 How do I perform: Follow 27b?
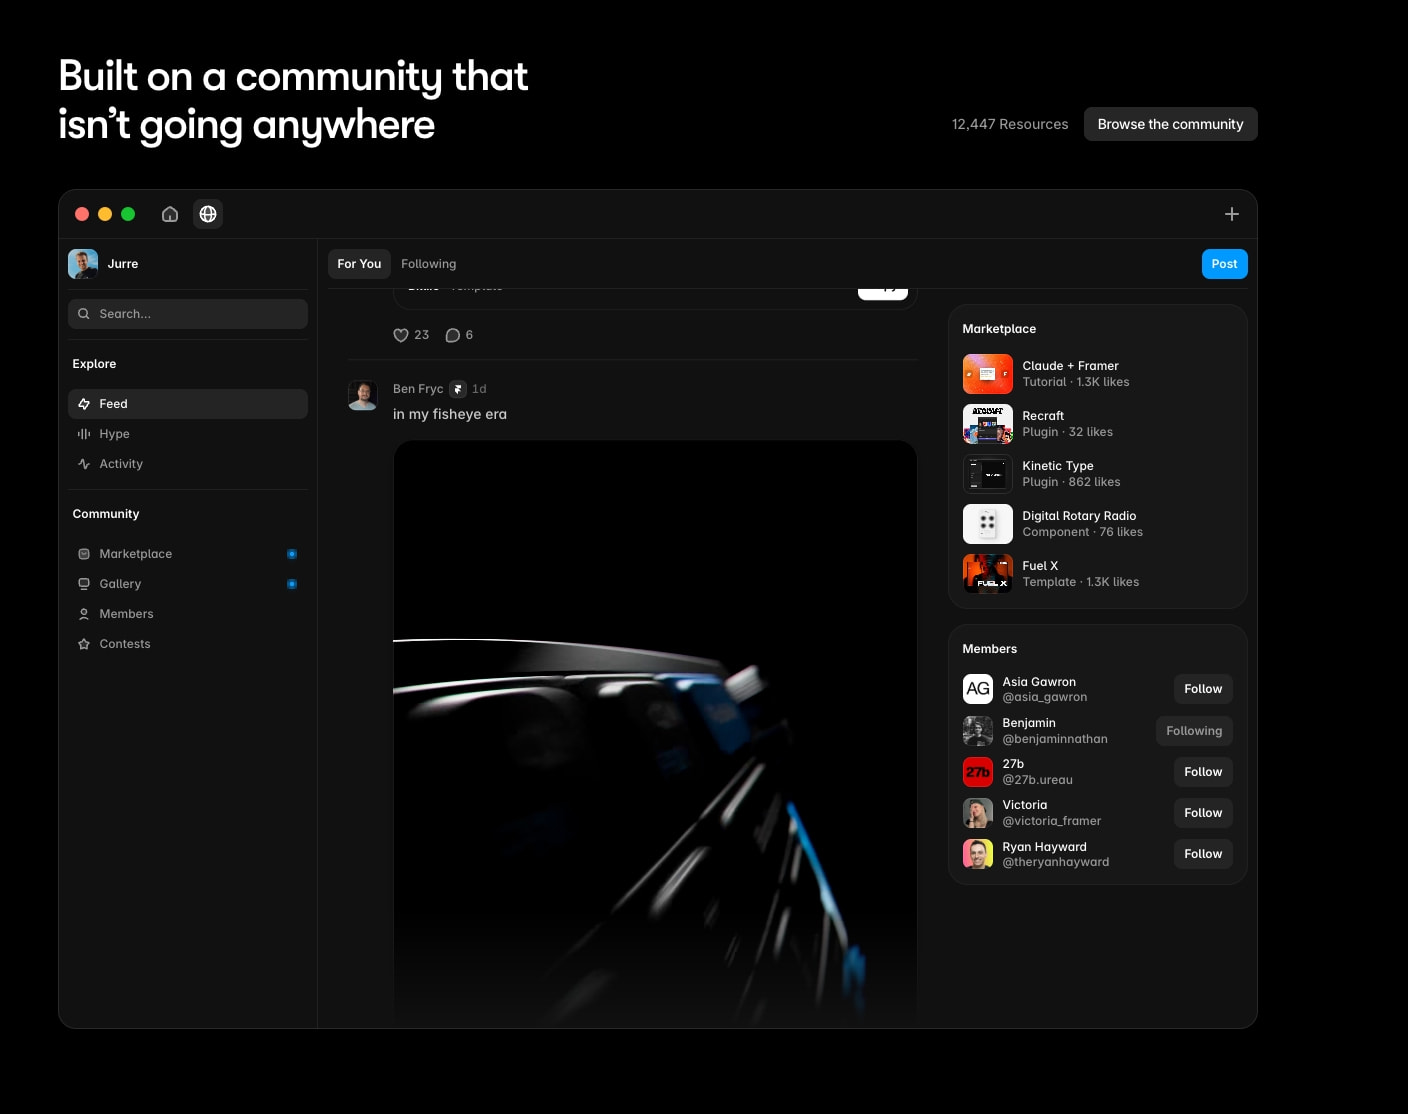point(1203,772)
